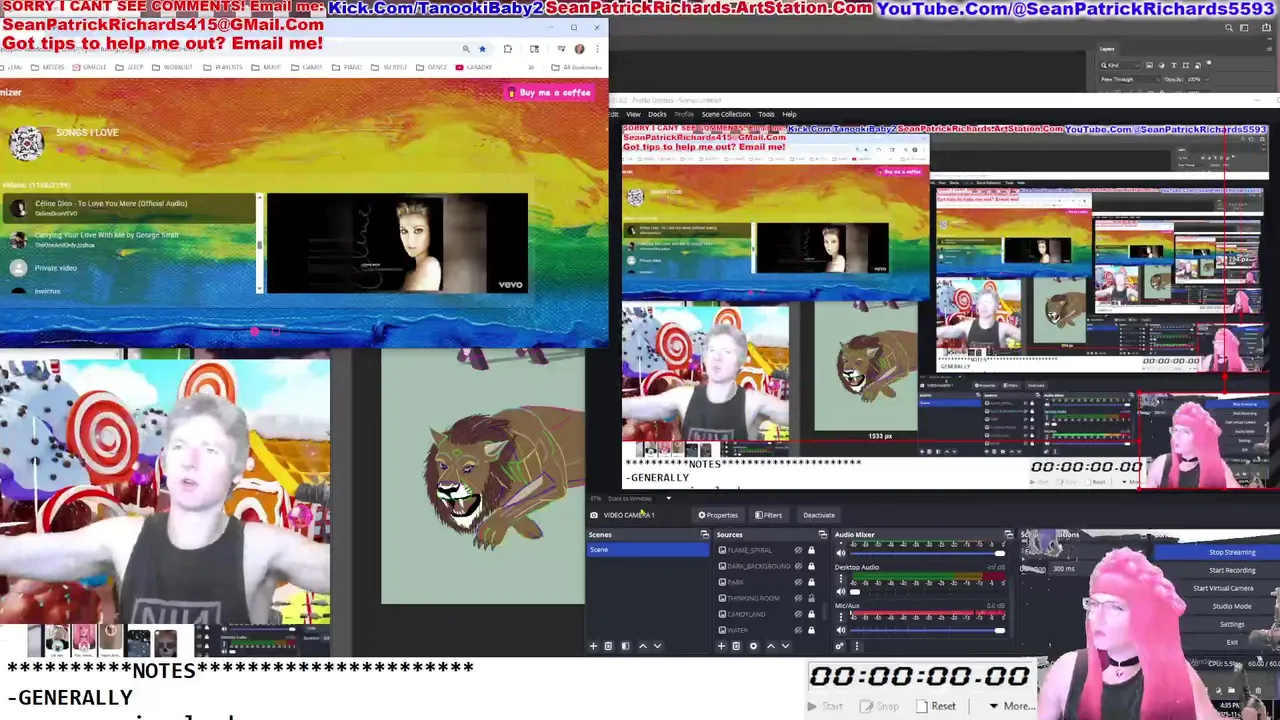Remove selected scene using the trash icon
This screenshot has width=1280, height=720.
pos(608,646)
